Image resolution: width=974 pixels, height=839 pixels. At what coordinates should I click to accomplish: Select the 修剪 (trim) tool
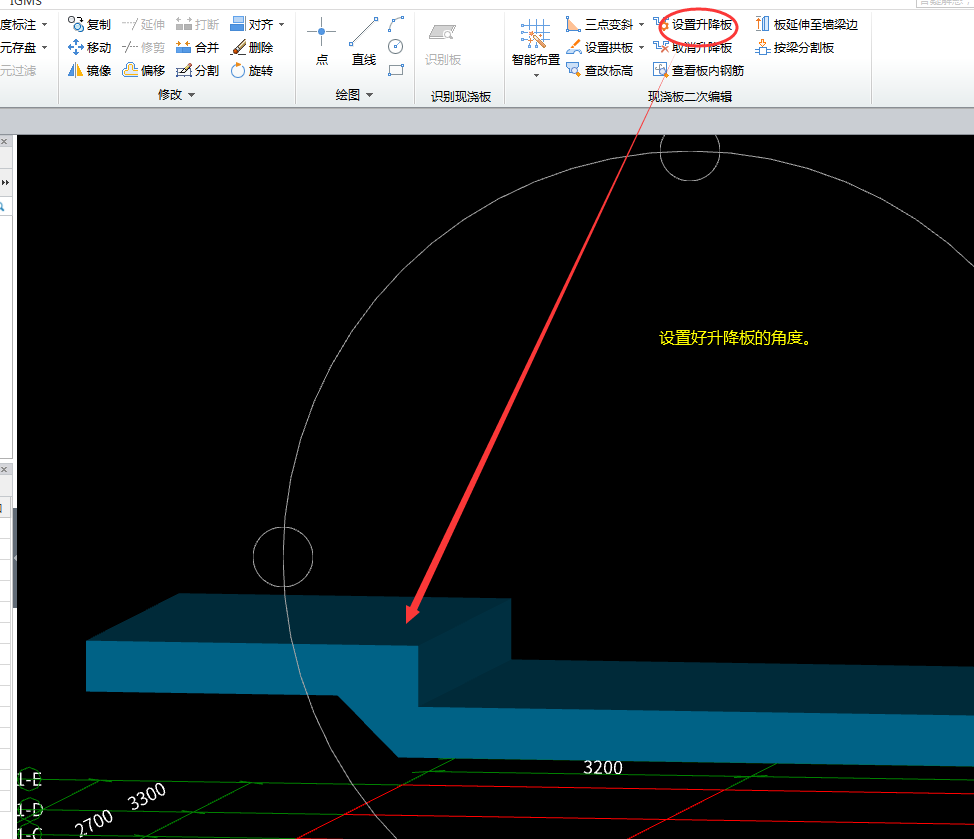[x=143, y=47]
